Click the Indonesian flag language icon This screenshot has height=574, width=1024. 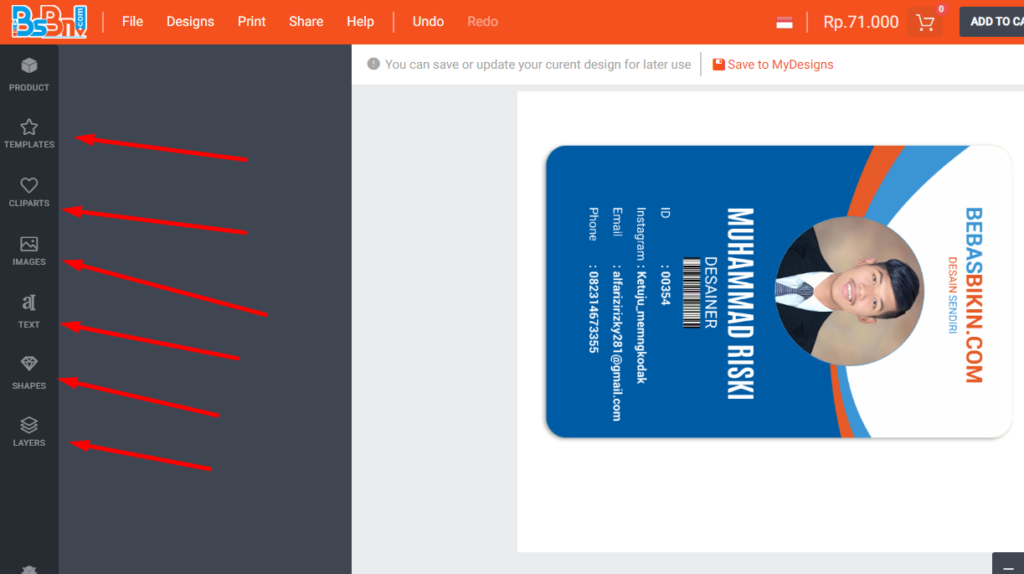784,23
